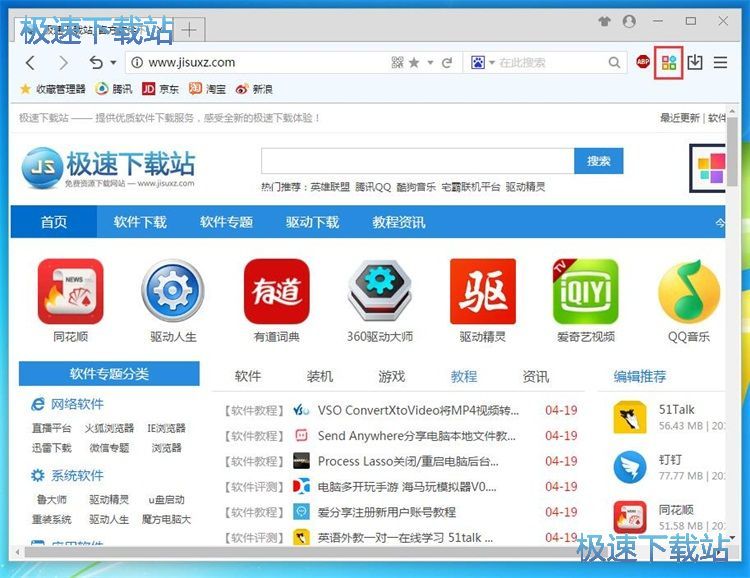Viewport: 750px width, 578px height.
Task: Open 淘宝 bookmark
Action: click(207, 89)
